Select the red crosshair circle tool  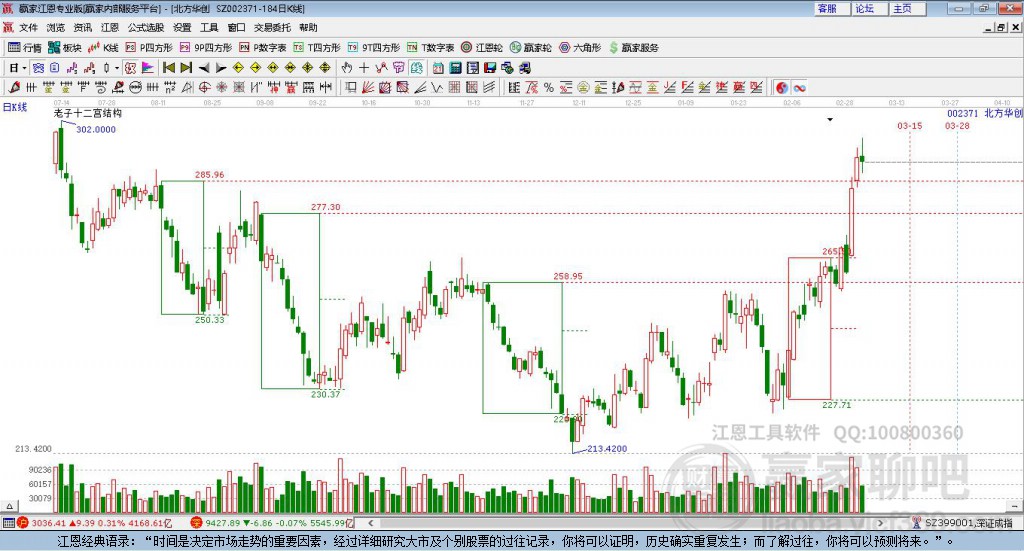click(204, 87)
